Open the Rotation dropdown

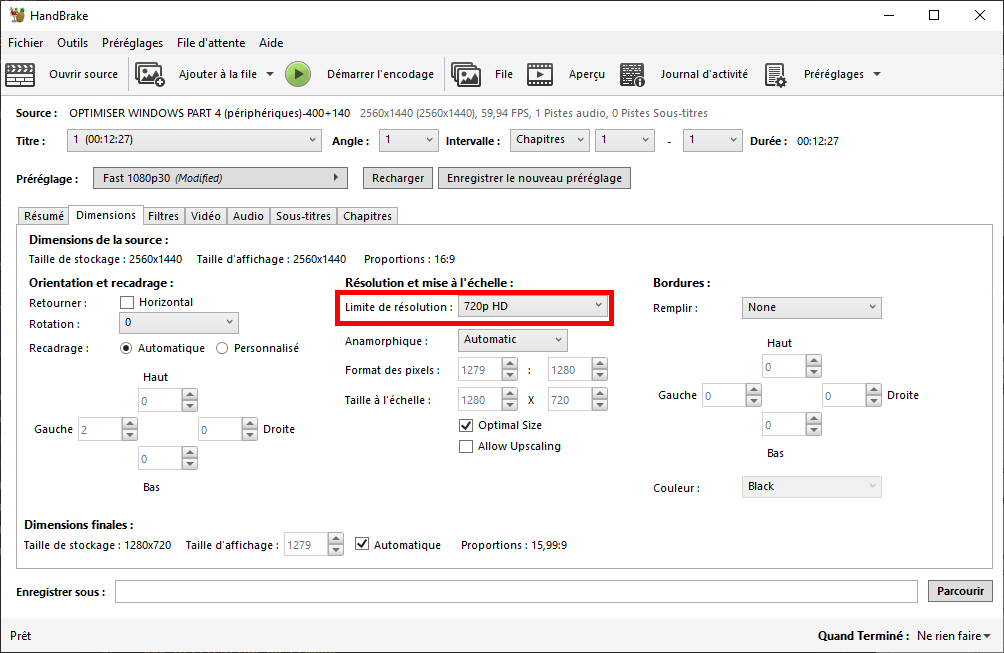pos(179,323)
